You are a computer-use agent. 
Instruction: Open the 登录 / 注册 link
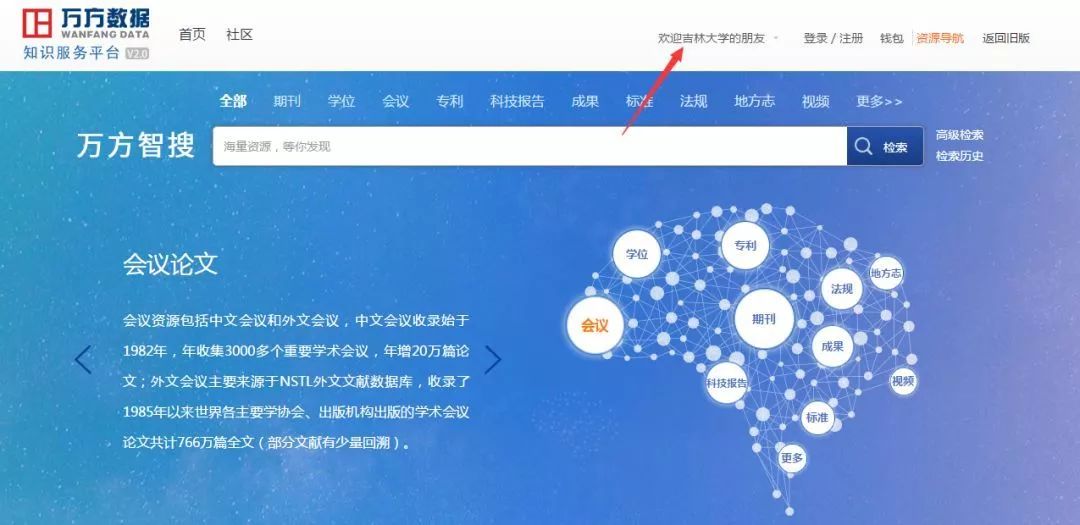(x=833, y=39)
